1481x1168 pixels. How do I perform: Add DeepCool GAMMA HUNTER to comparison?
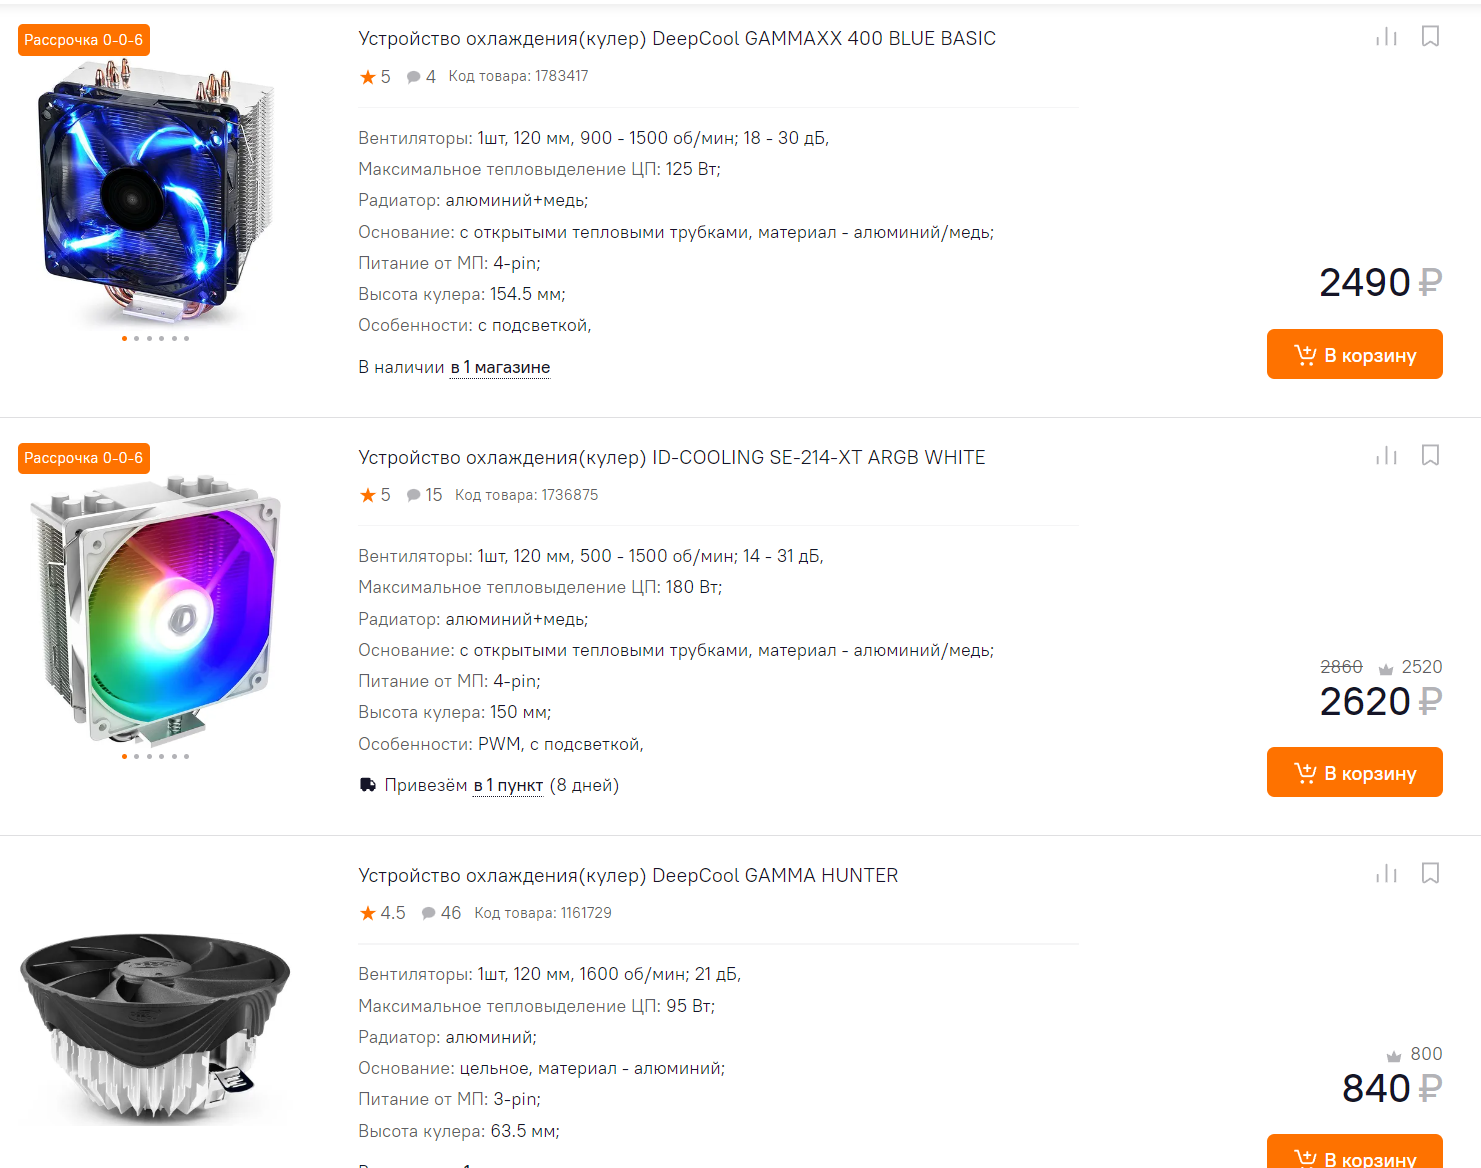(x=1386, y=874)
